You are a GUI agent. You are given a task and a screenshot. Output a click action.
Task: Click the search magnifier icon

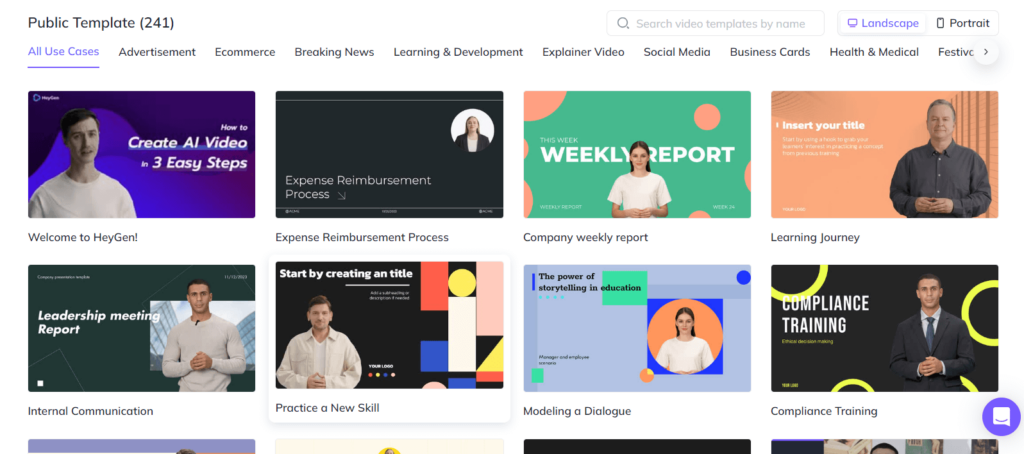click(624, 24)
